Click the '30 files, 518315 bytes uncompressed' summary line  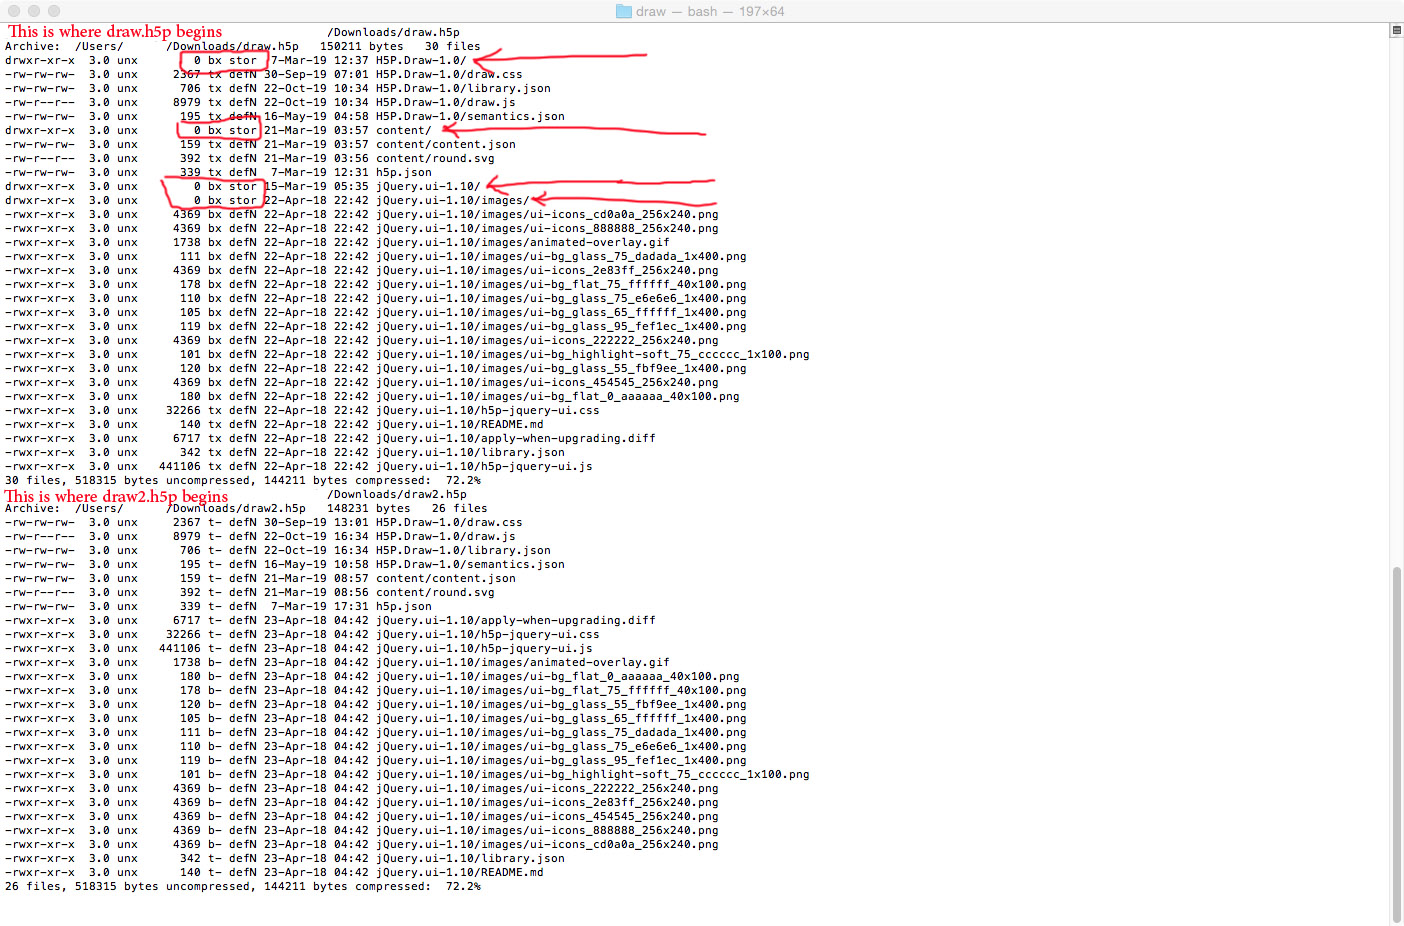click(x=243, y=480)
